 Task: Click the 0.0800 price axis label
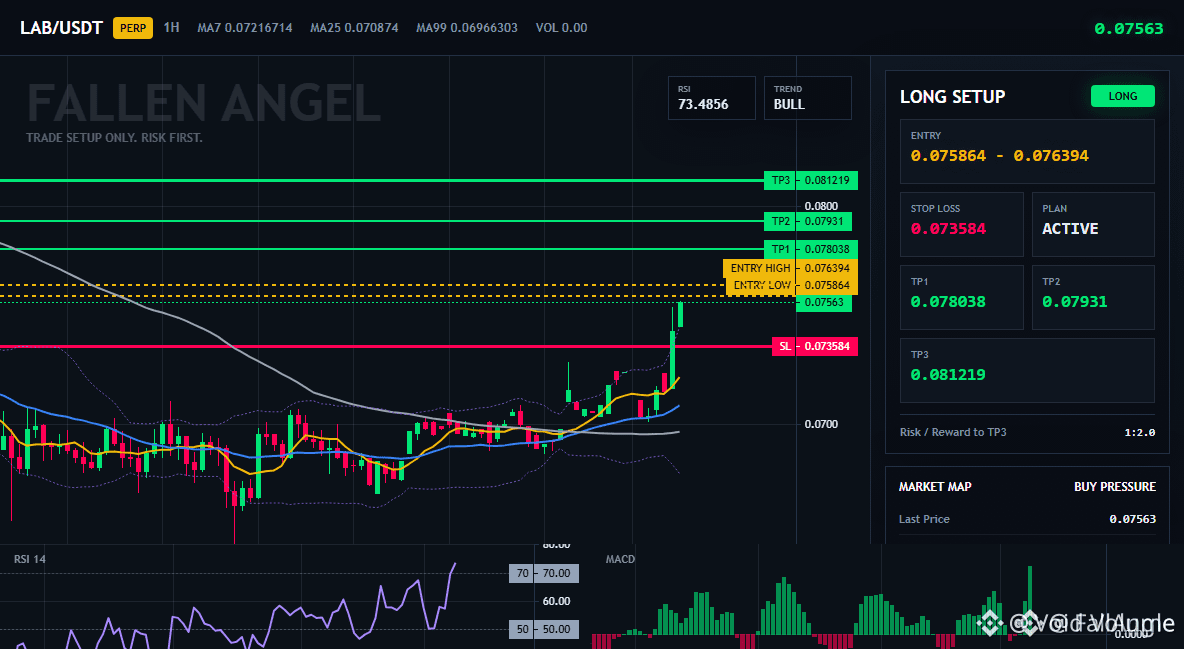tap(821, 206)
